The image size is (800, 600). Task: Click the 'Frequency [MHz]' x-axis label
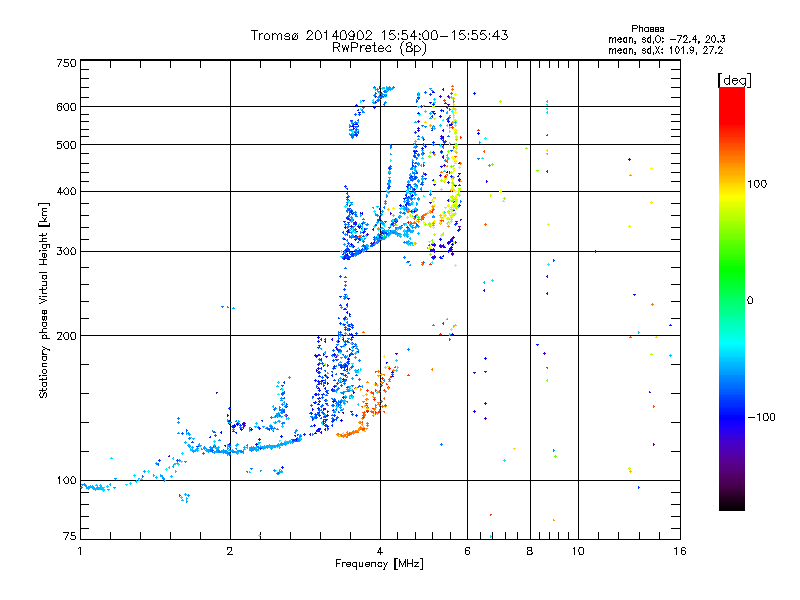click(379, 564)
